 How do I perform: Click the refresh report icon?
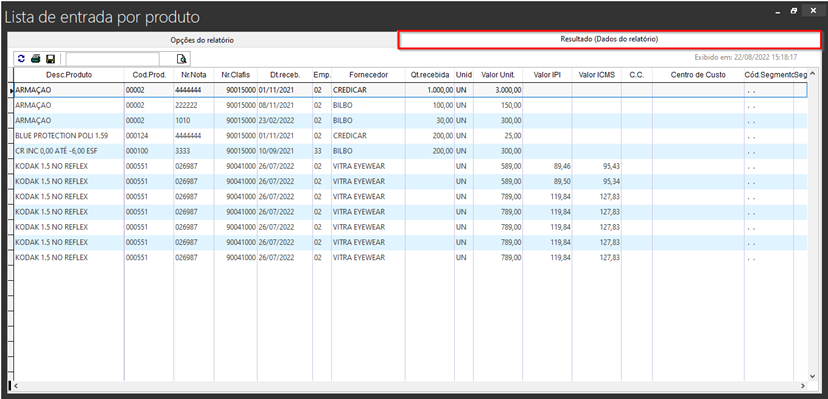pyautogui.click(x=21, y=59)
